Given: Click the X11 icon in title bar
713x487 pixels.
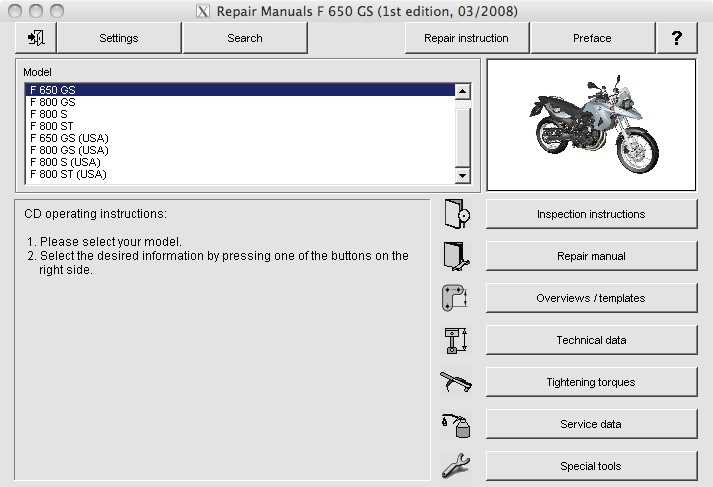Looking at the screenshot, I should (203, 11).
